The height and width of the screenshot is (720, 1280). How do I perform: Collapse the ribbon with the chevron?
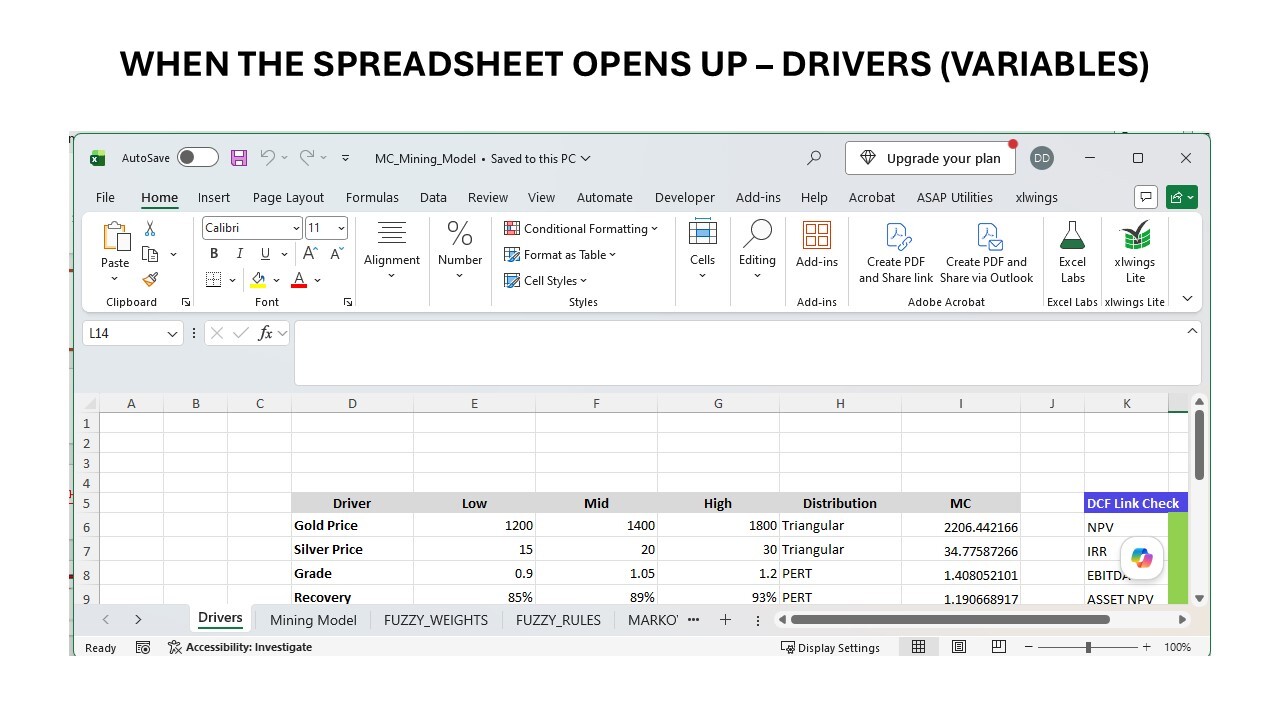click(1187, 298)
